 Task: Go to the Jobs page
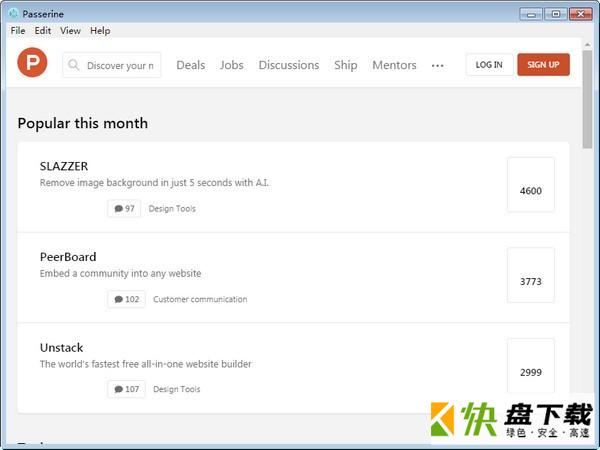click(x=232, y=65)
